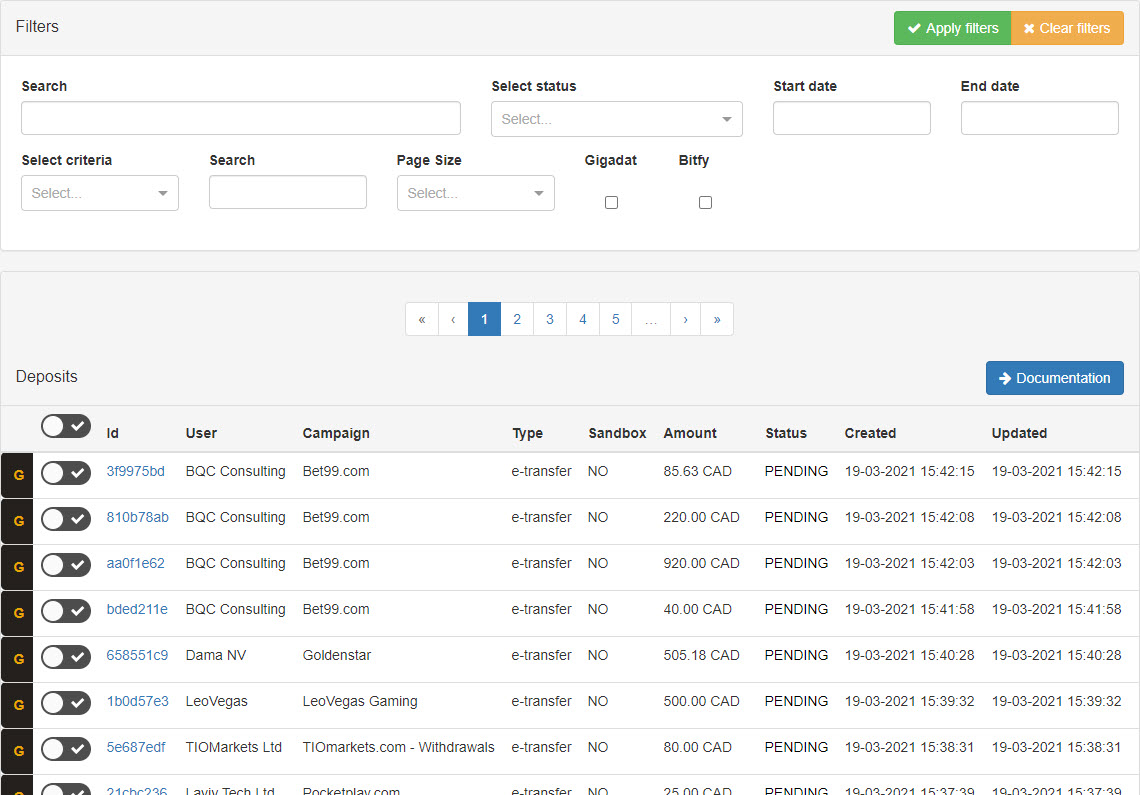Click the 'TIOMarkets Ltd' user cell

point(233,746)
